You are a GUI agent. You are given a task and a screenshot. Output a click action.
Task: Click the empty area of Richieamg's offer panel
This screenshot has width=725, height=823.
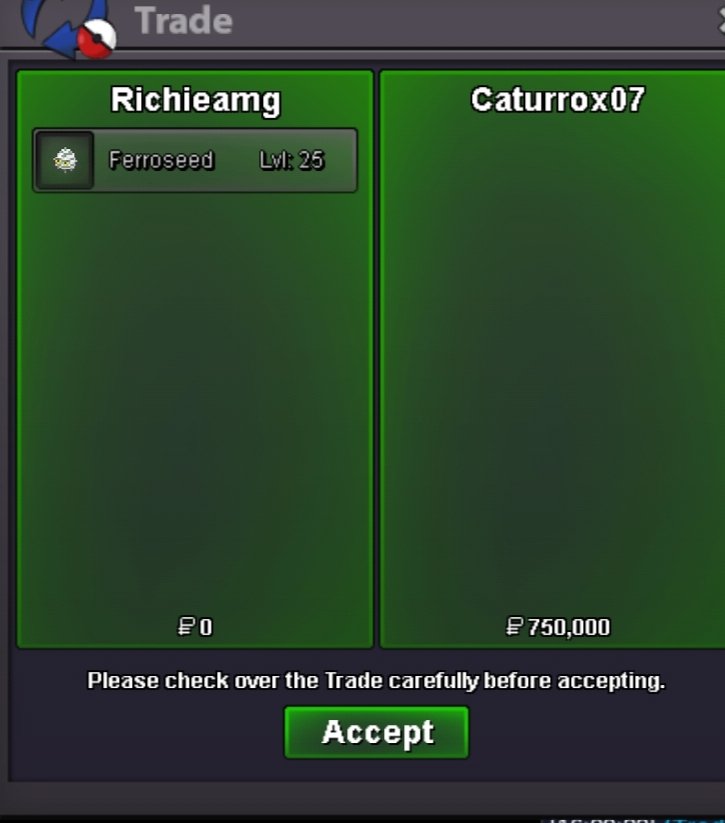195,399
